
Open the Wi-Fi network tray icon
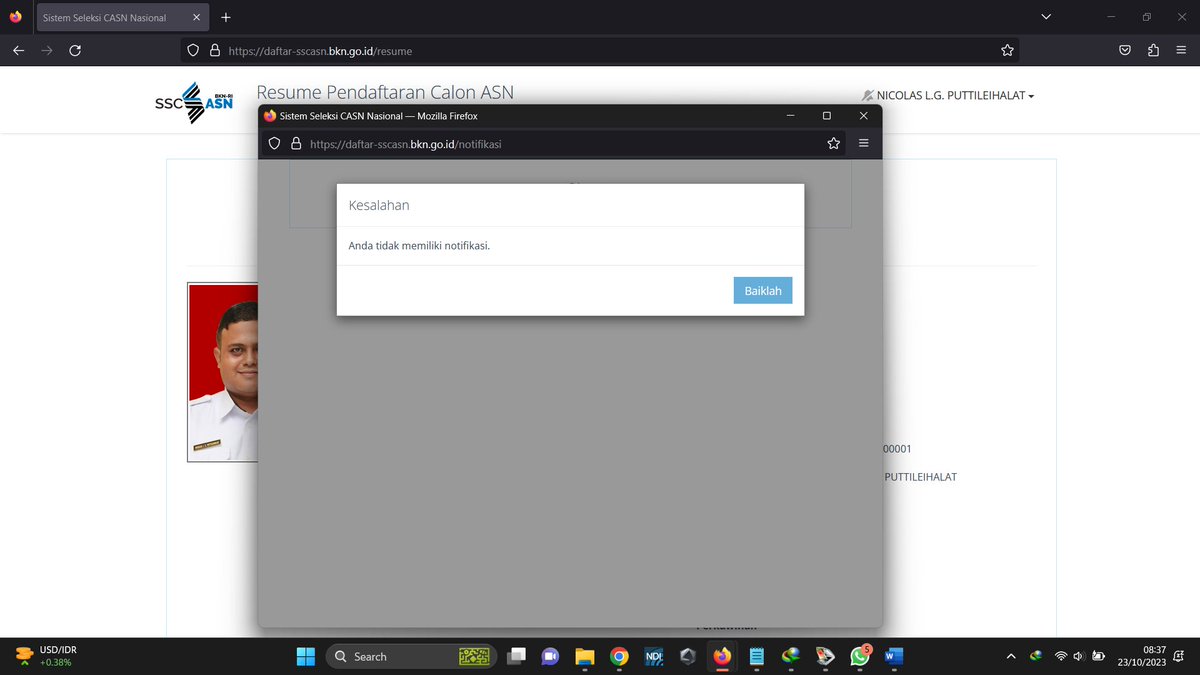[x=1061, y=656]
